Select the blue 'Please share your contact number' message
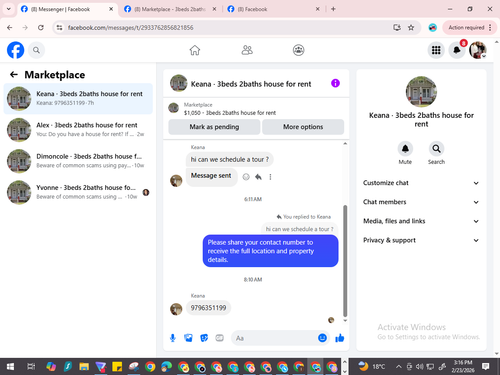This screenshot has width=500, height=375. 270,251
